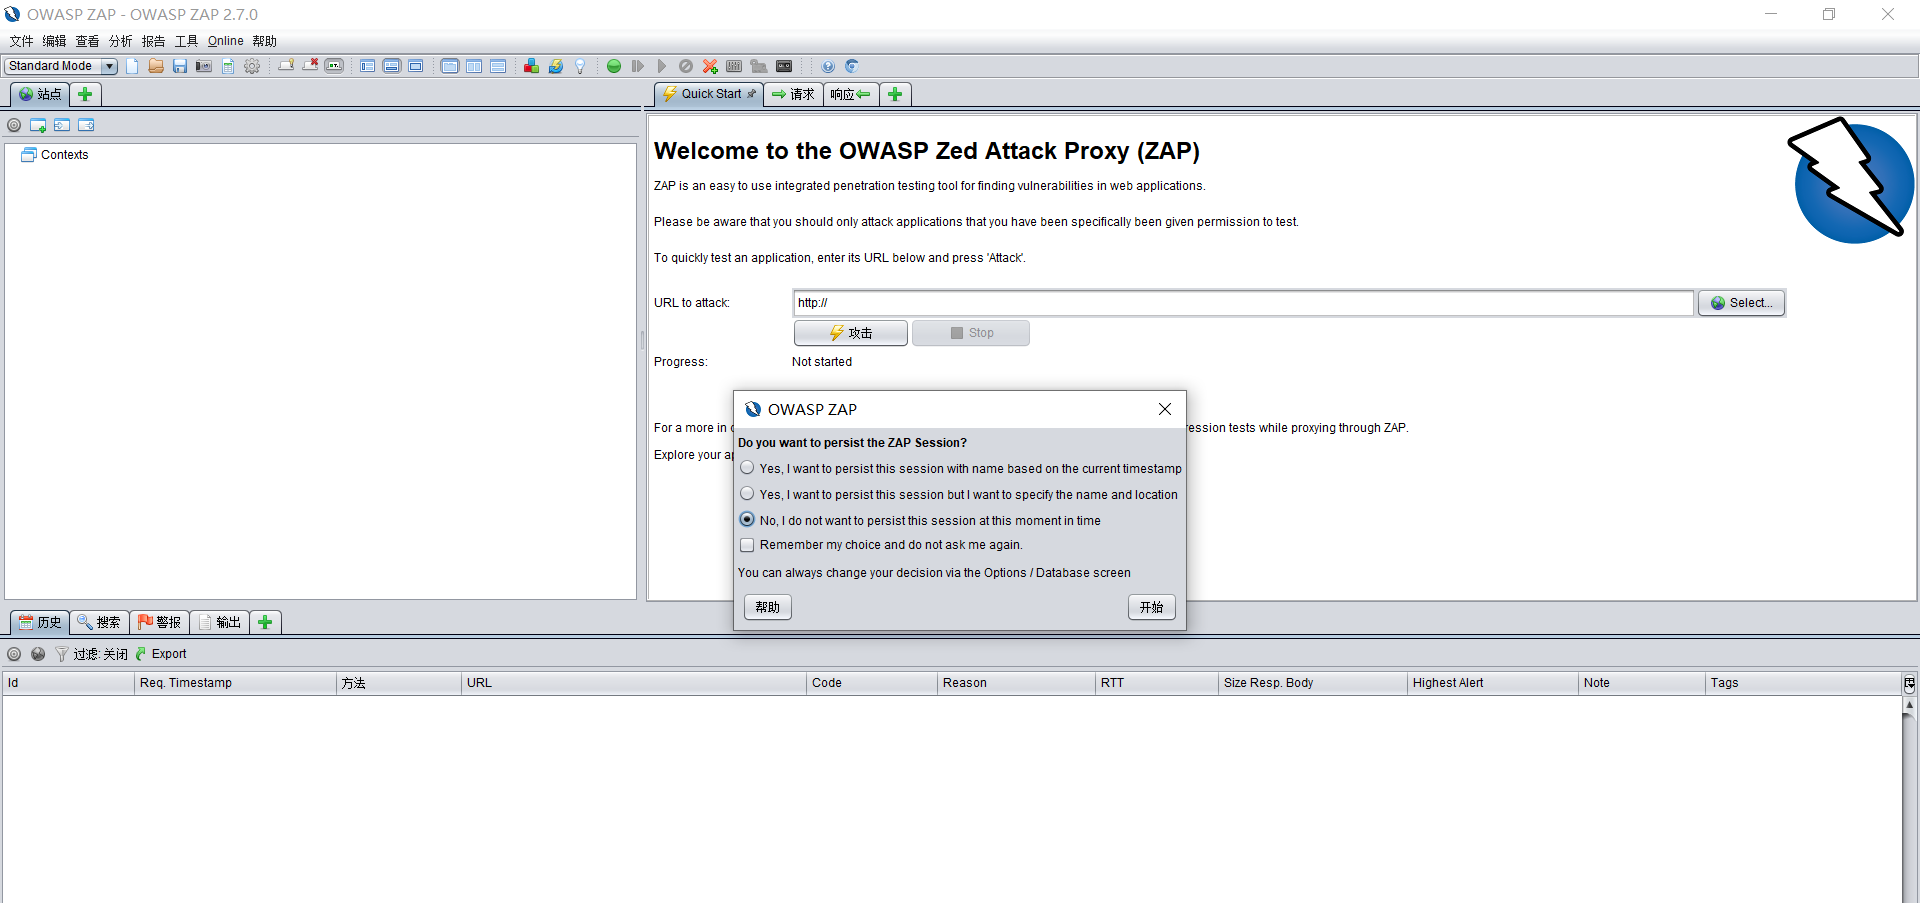
Task: Click the green plus beside 响应 tab
Action: pyautogui.click(x=895, y=94)
